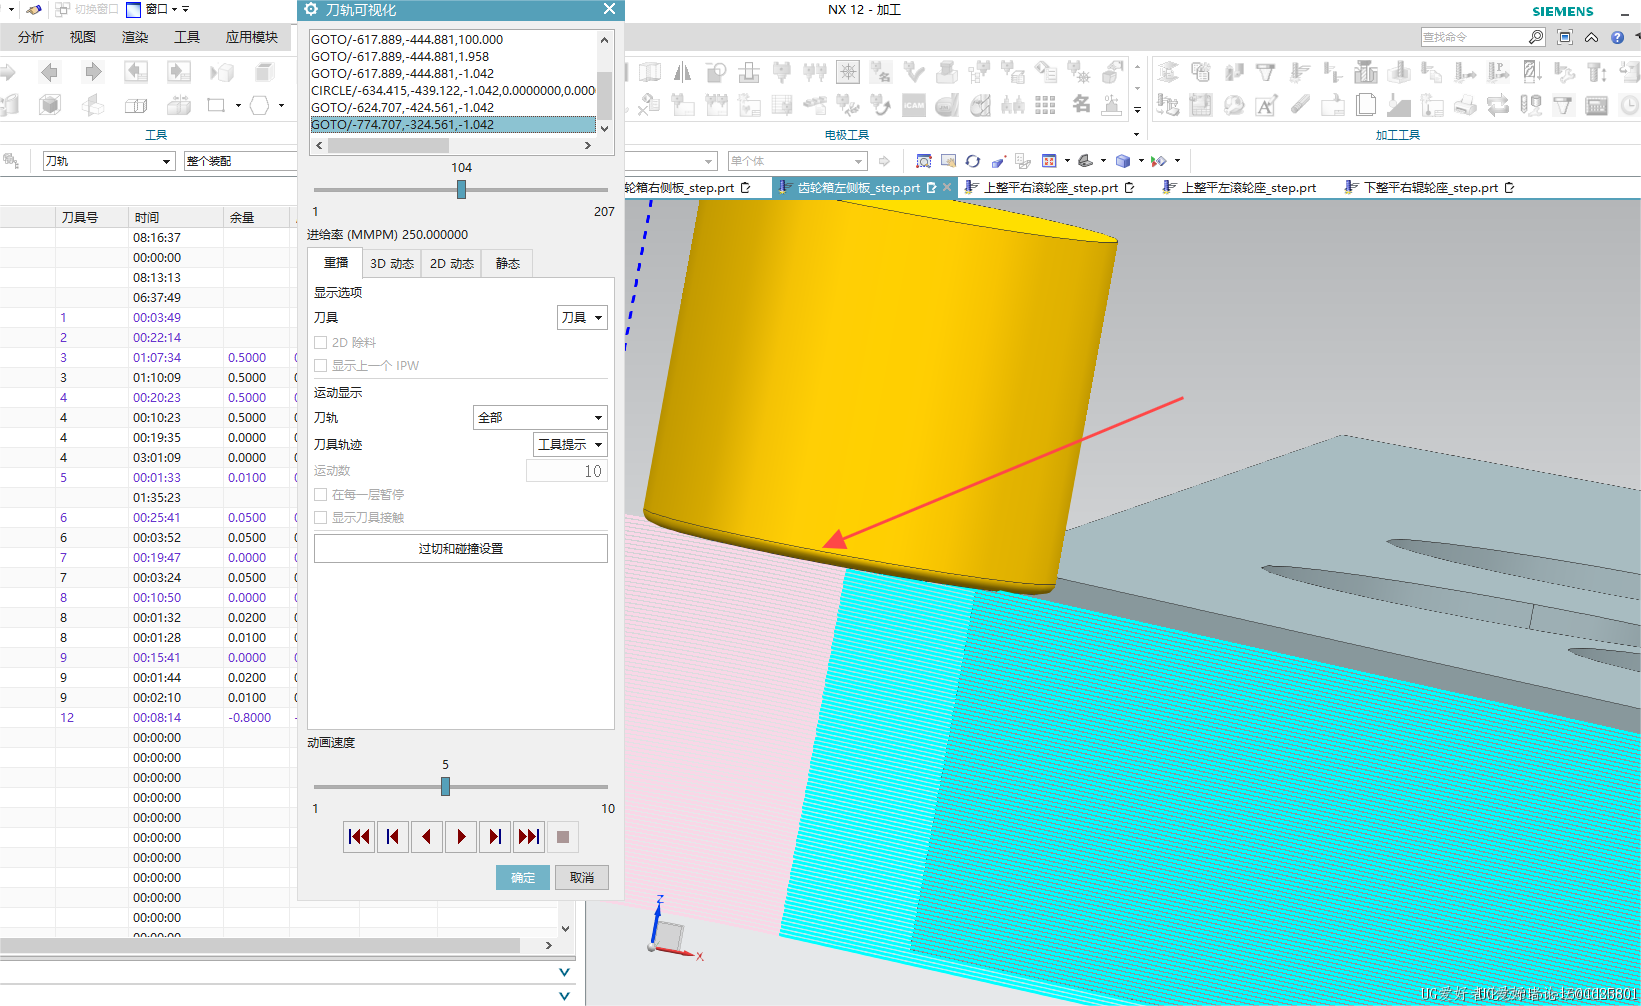The image size is (1641, 1006).
Task: Toggle 在每一层暂停 checkbox
Action: point(321,494)
